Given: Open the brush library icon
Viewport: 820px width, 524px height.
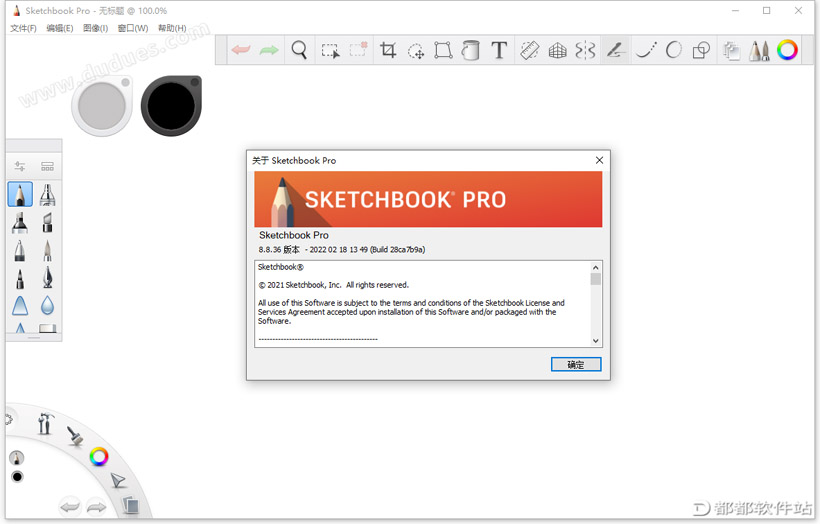Looking at the screenshot, I should [x=47, y=166].
